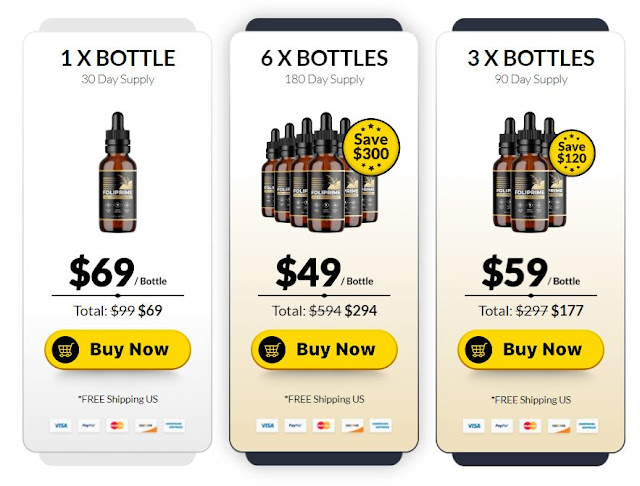This screenshot has width=640, height=486.
Task: Click the Visa icon under 3 X Bottles
Action: point(474,426)
